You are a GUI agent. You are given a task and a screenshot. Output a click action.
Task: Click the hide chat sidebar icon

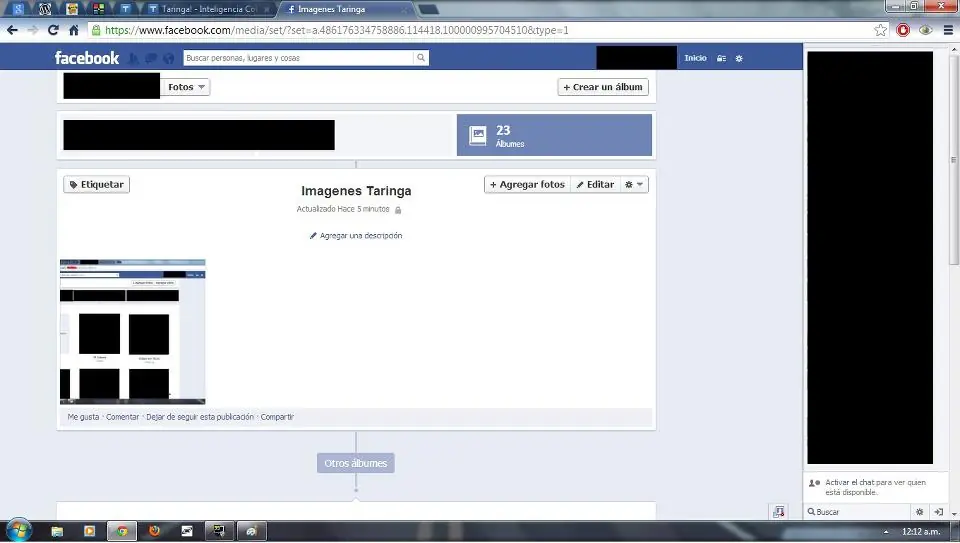939,512
